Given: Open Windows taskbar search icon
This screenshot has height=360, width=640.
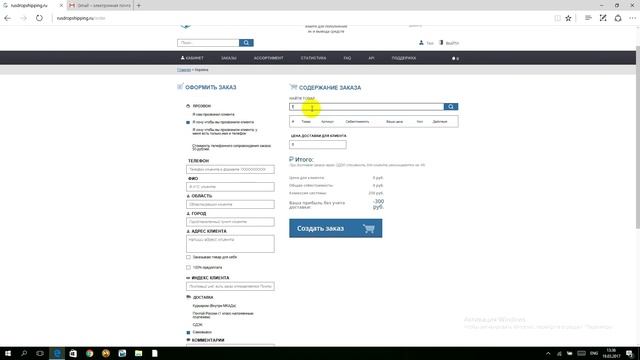Looking at the screenshot, I should [24, 353].
